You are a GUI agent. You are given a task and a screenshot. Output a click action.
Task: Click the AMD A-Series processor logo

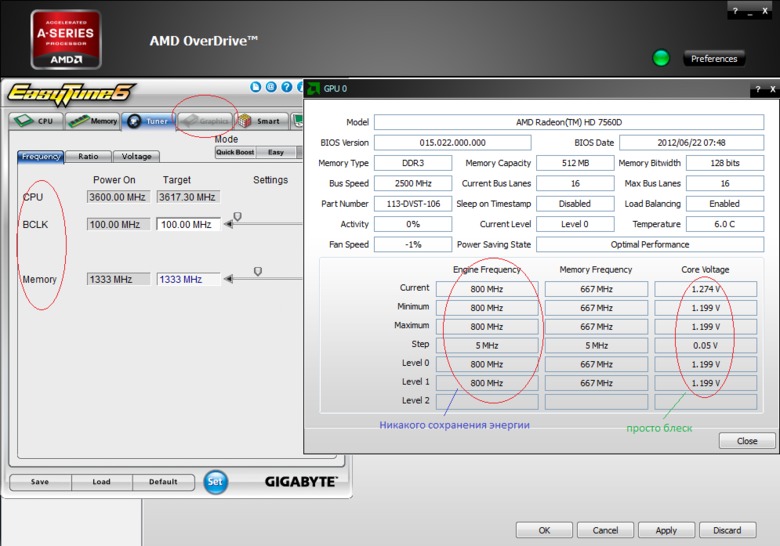coord(66,40)
